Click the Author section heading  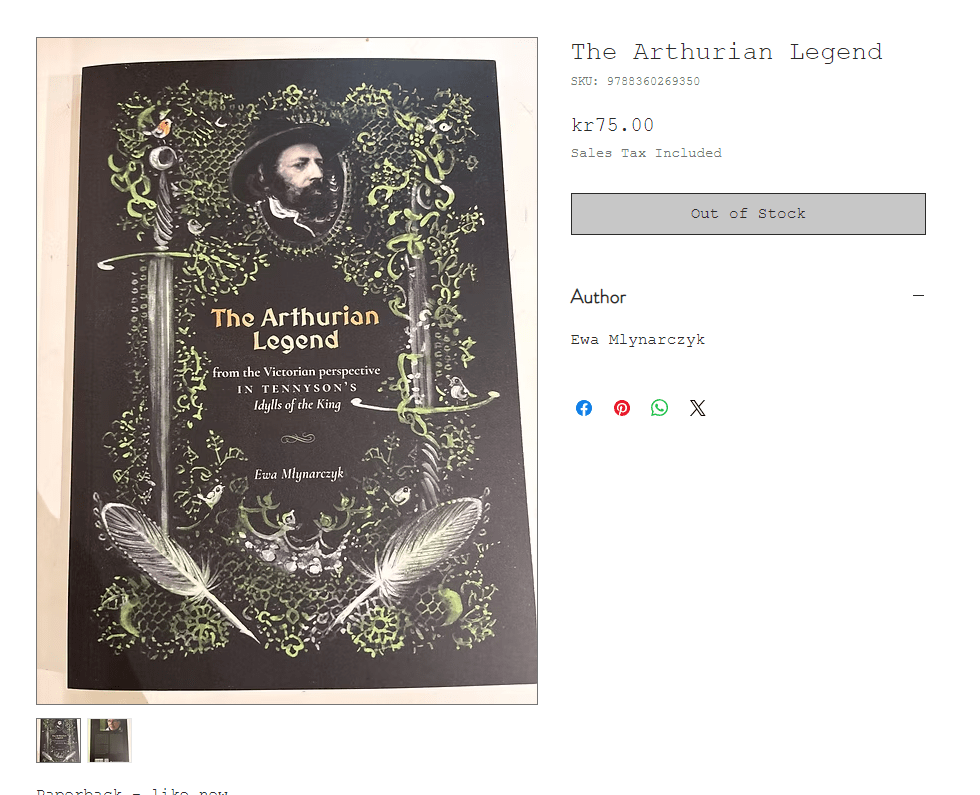(598, 297)
